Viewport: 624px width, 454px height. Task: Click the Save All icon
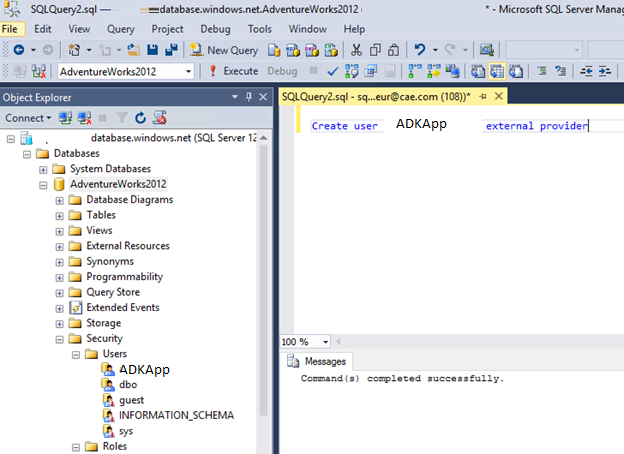(171, 50)
